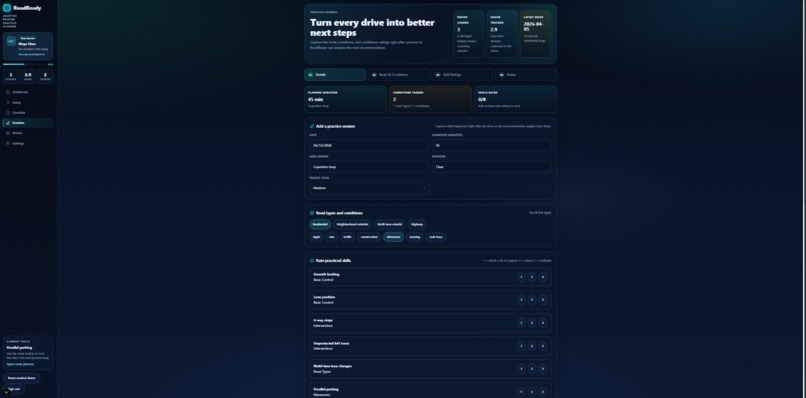Open the Traffic Level dropdown
Screen dimensions: 806x398
369,188
